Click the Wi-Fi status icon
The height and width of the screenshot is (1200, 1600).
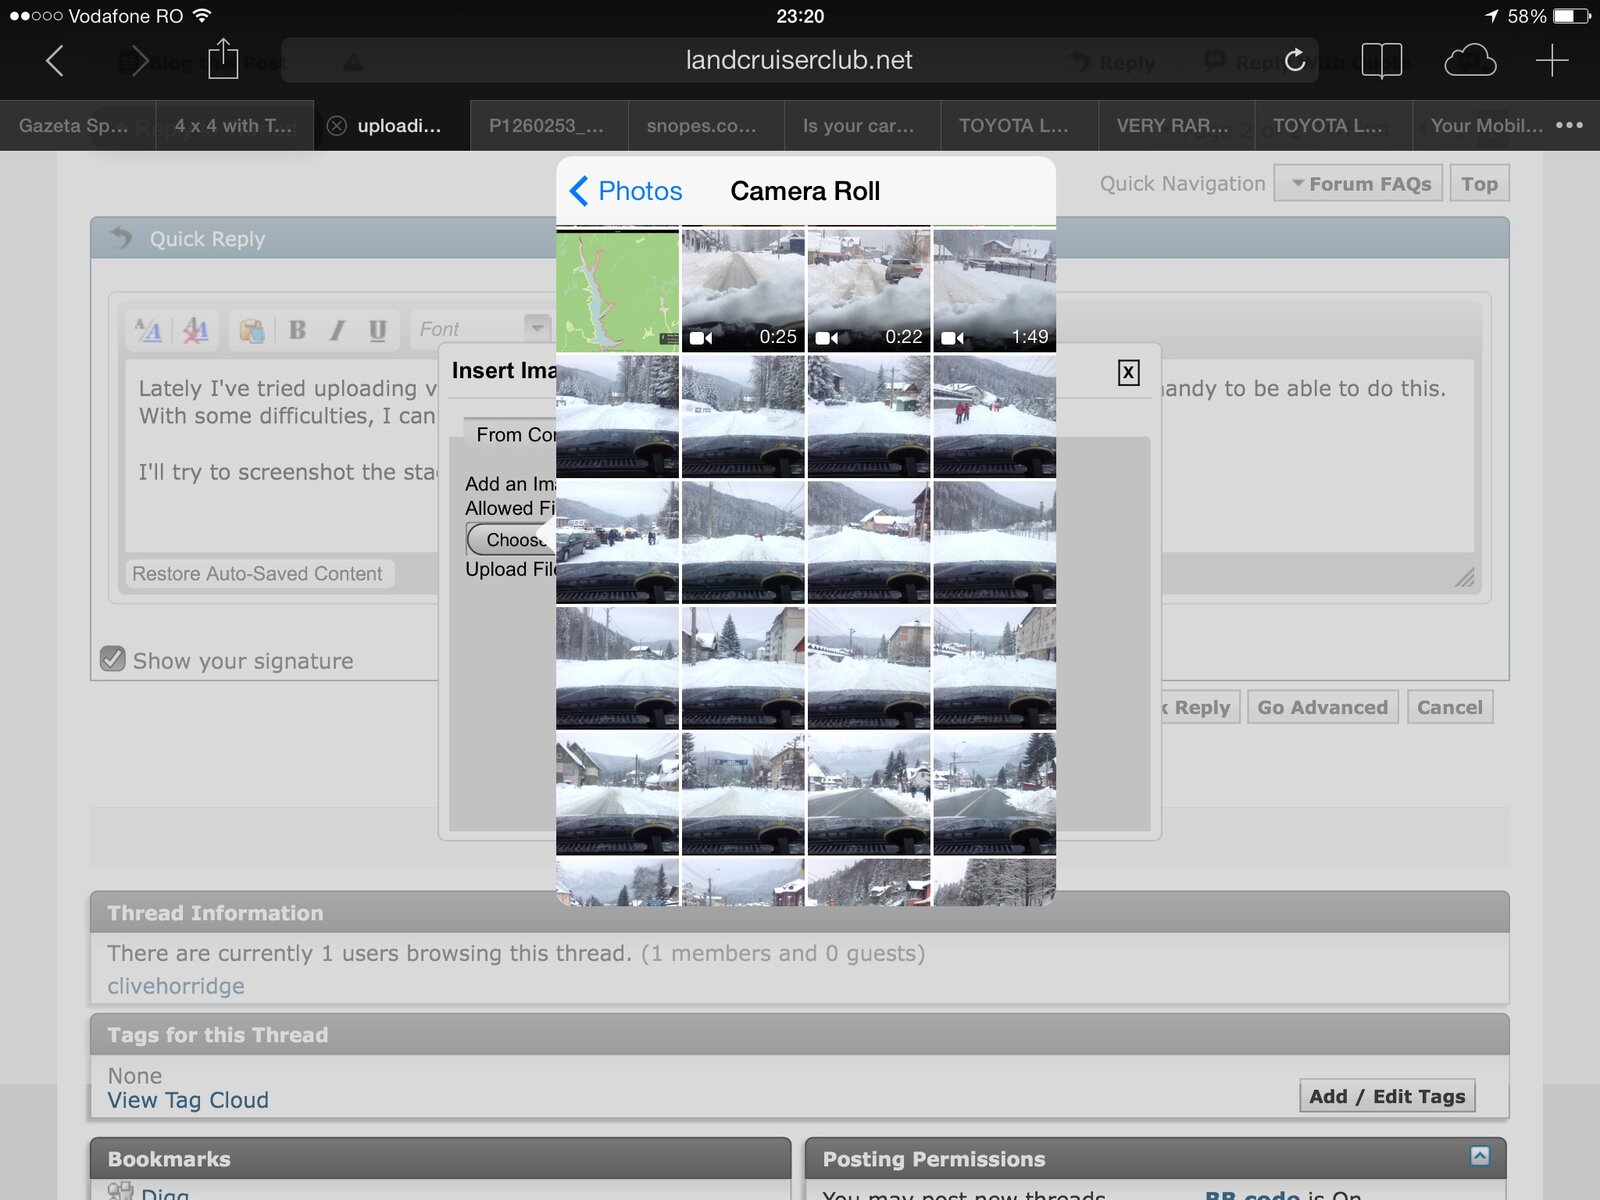[x=202, y=15]
